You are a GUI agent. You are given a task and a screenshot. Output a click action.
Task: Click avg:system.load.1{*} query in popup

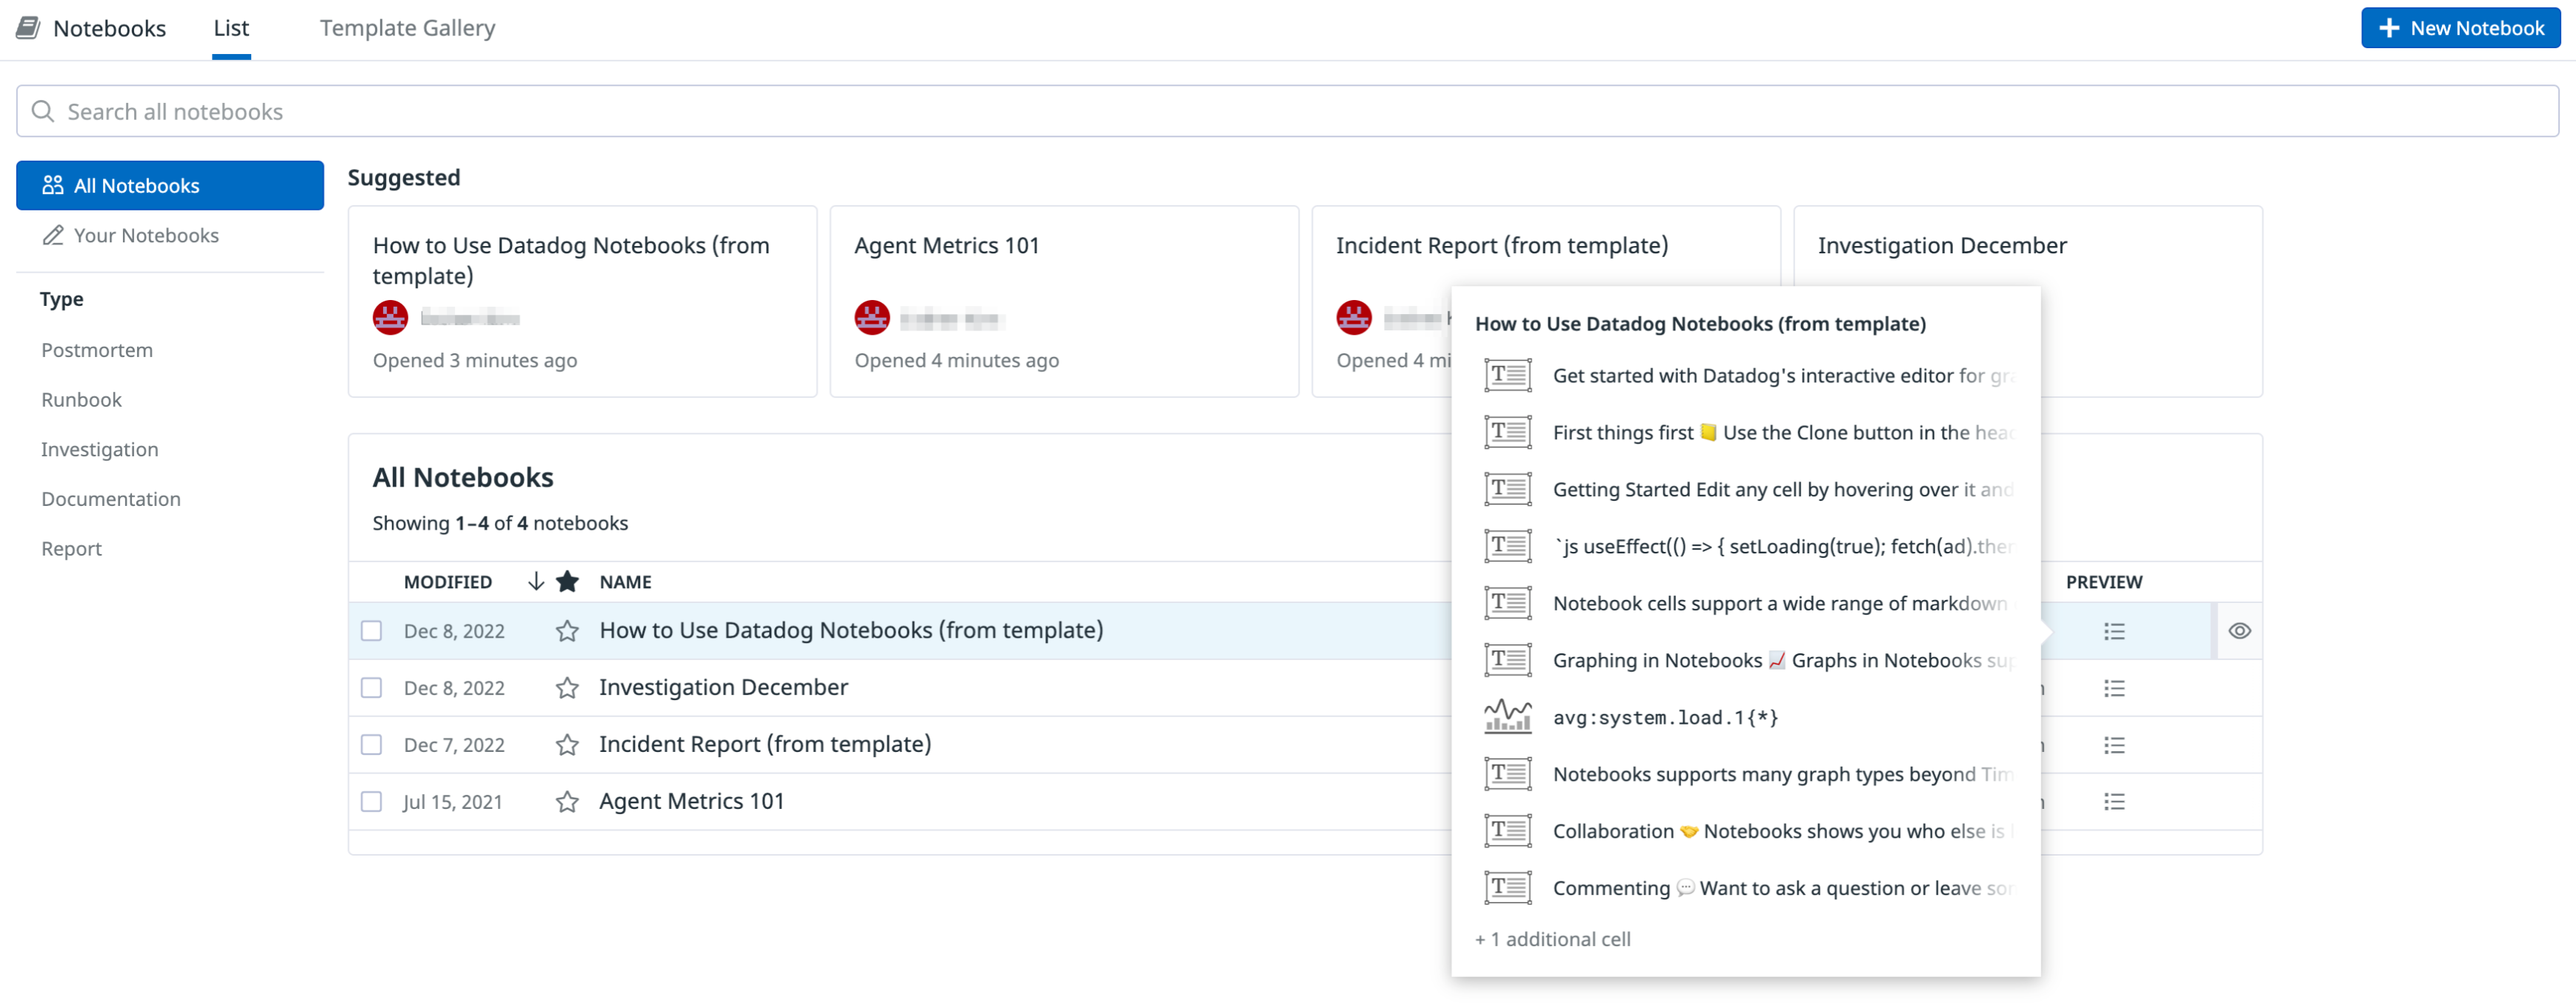pyautogui.click(x=1665, y=718)
